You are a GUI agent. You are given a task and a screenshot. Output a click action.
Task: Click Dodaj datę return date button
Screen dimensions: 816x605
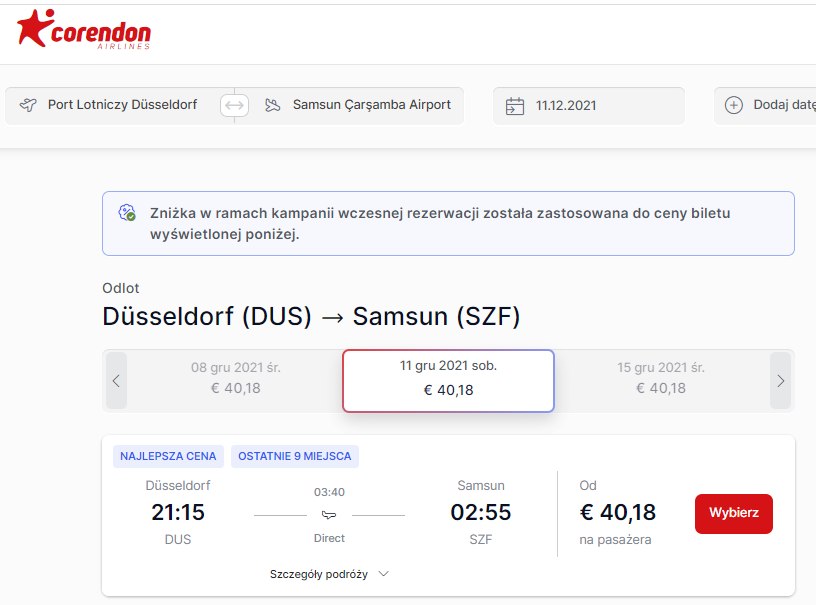pyautogui.click(x=766, y=106)
